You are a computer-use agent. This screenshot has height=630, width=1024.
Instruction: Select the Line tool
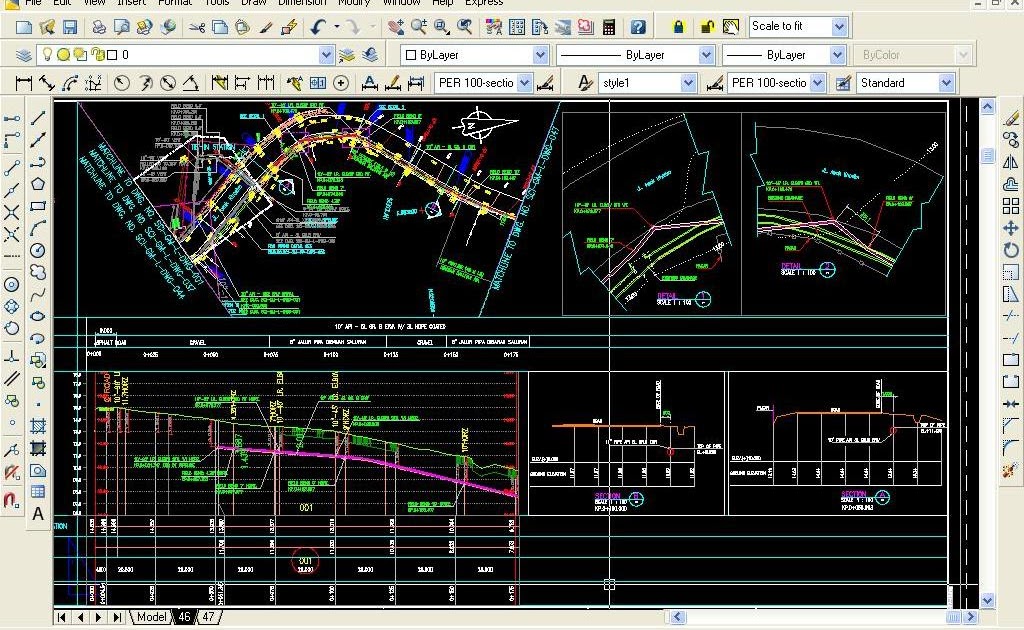pos(40,118)
